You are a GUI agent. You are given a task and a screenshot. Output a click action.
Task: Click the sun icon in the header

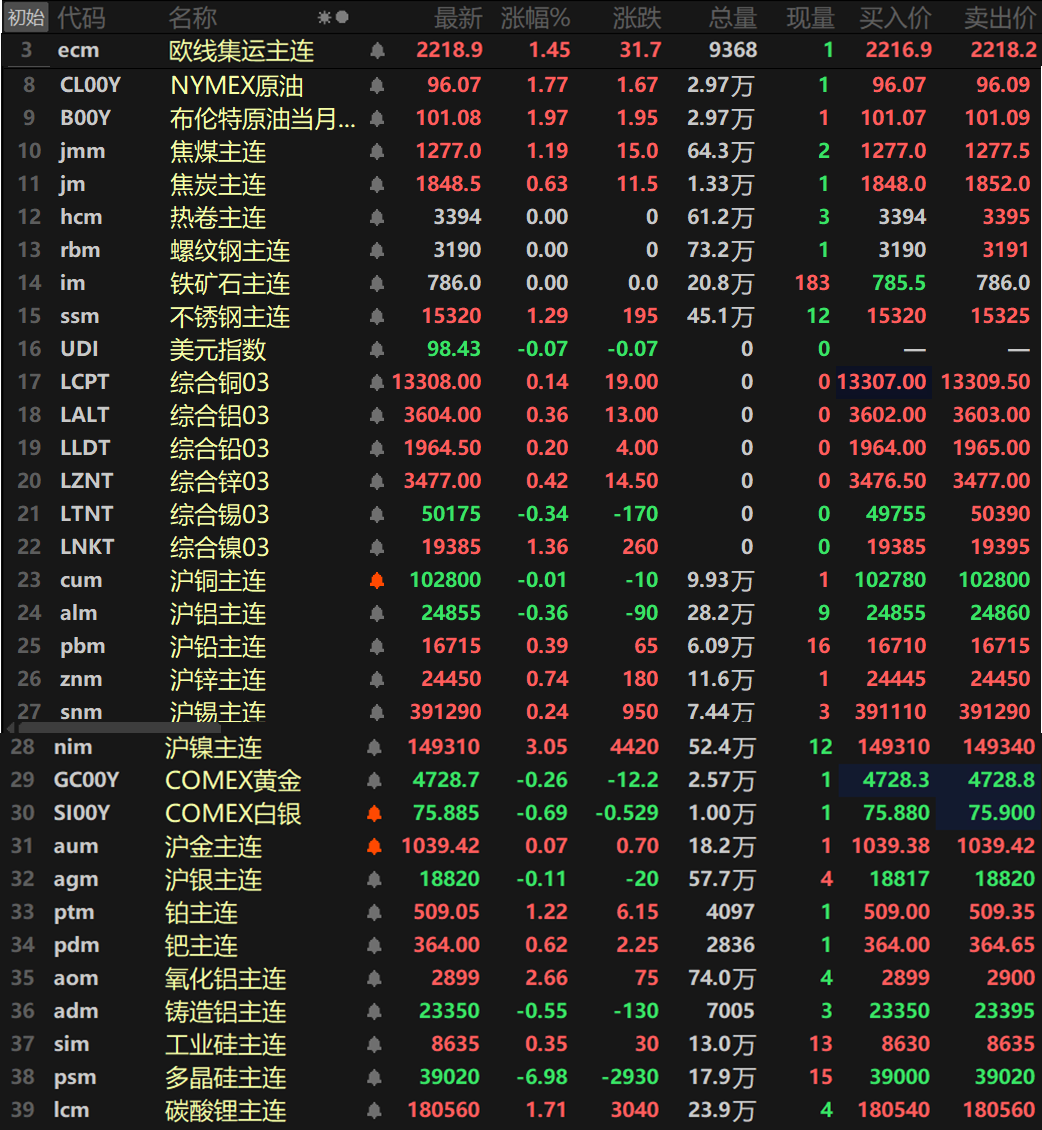pyautogui.click(x=324, y=17)
